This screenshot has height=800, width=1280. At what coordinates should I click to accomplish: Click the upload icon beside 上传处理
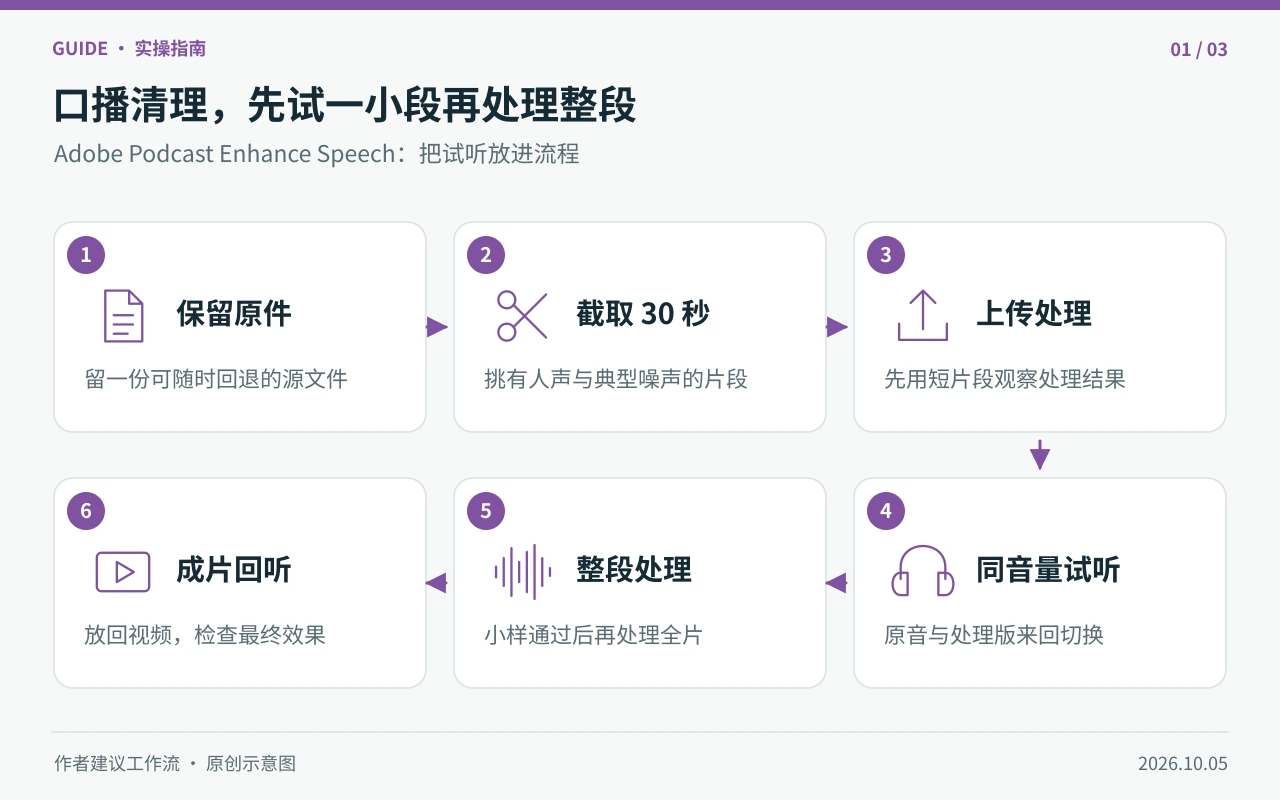[922, 315]
